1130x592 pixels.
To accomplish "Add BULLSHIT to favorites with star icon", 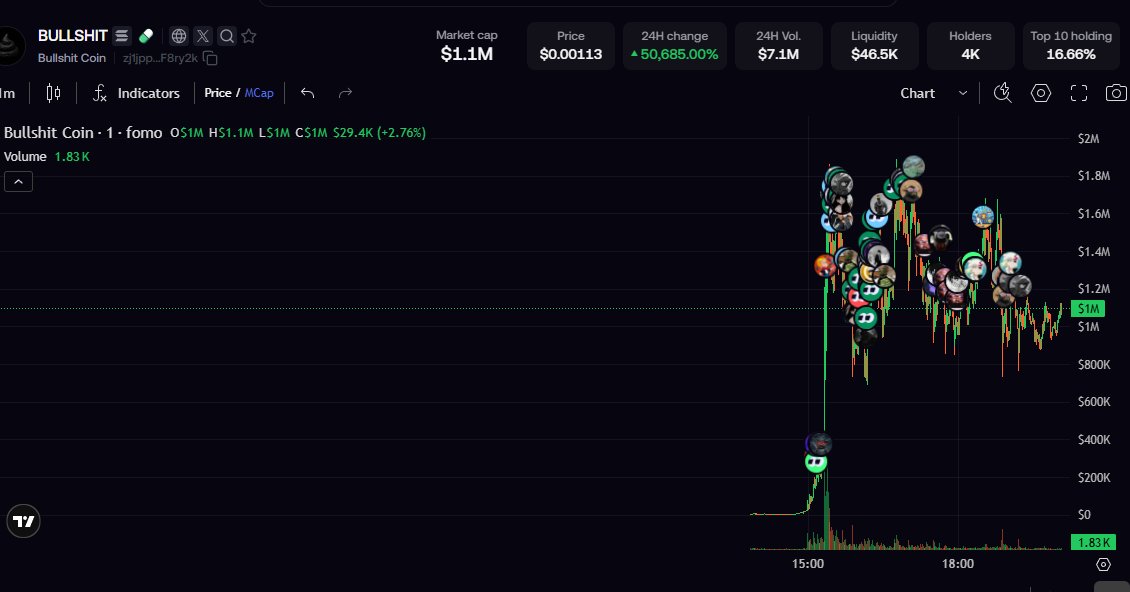I will tap(249, 35).
